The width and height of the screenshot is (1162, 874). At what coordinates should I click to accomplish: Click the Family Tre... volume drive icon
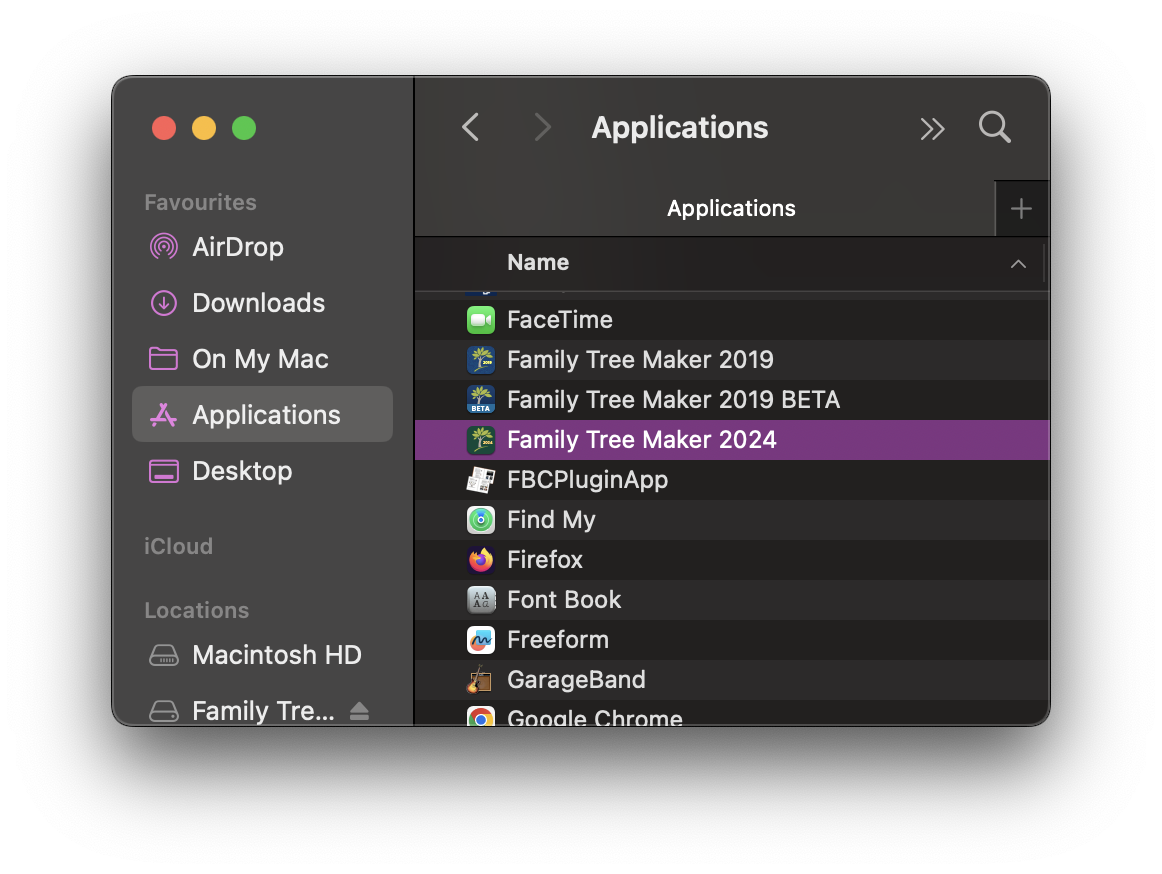[x=164, y=711]
